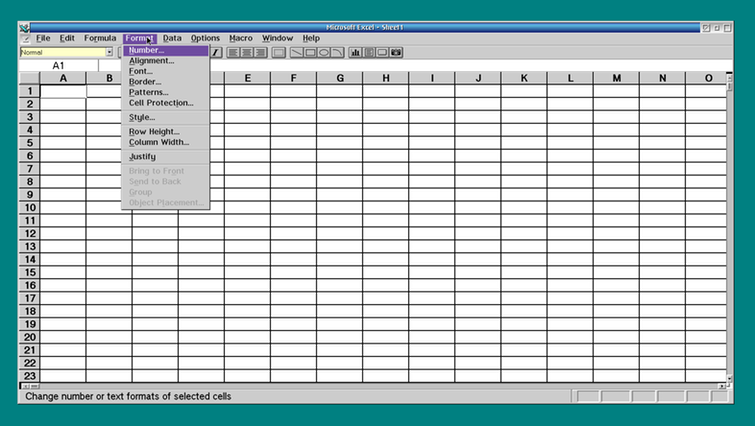The image size is (755, 426).
Task: Choose Cell Protection... menu entry
Action: coord(166,103)
